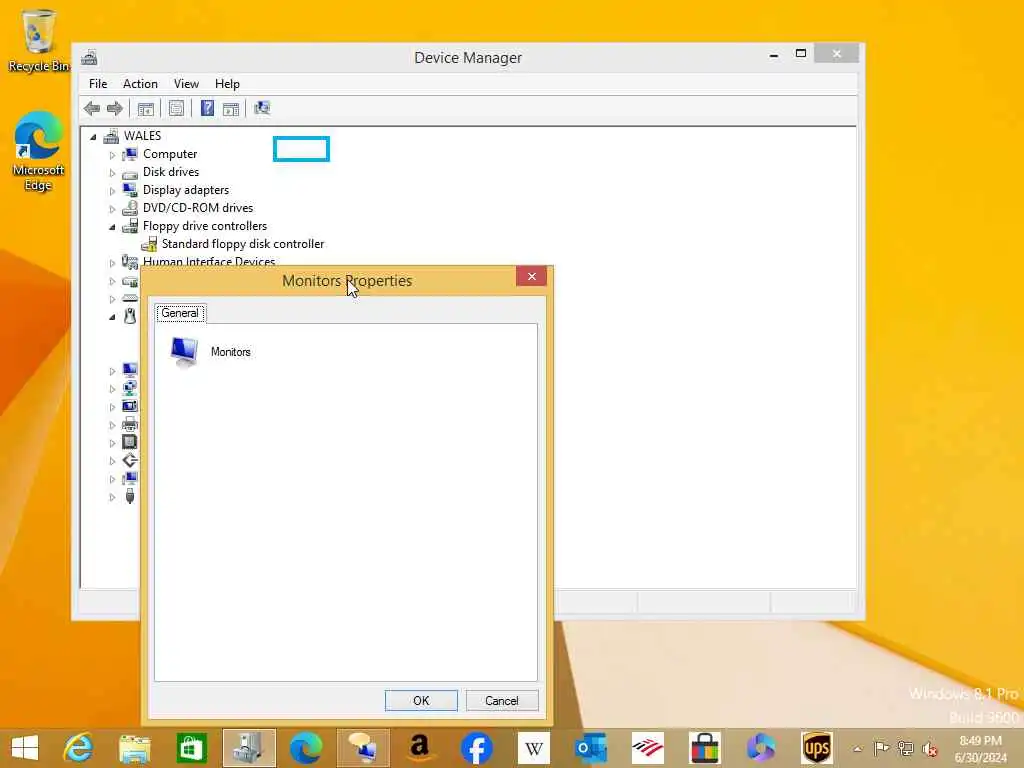The image size is (1024, 768).
Task: Click the Forward arrow in Device Manager toolbar
Action: point(115,108)
